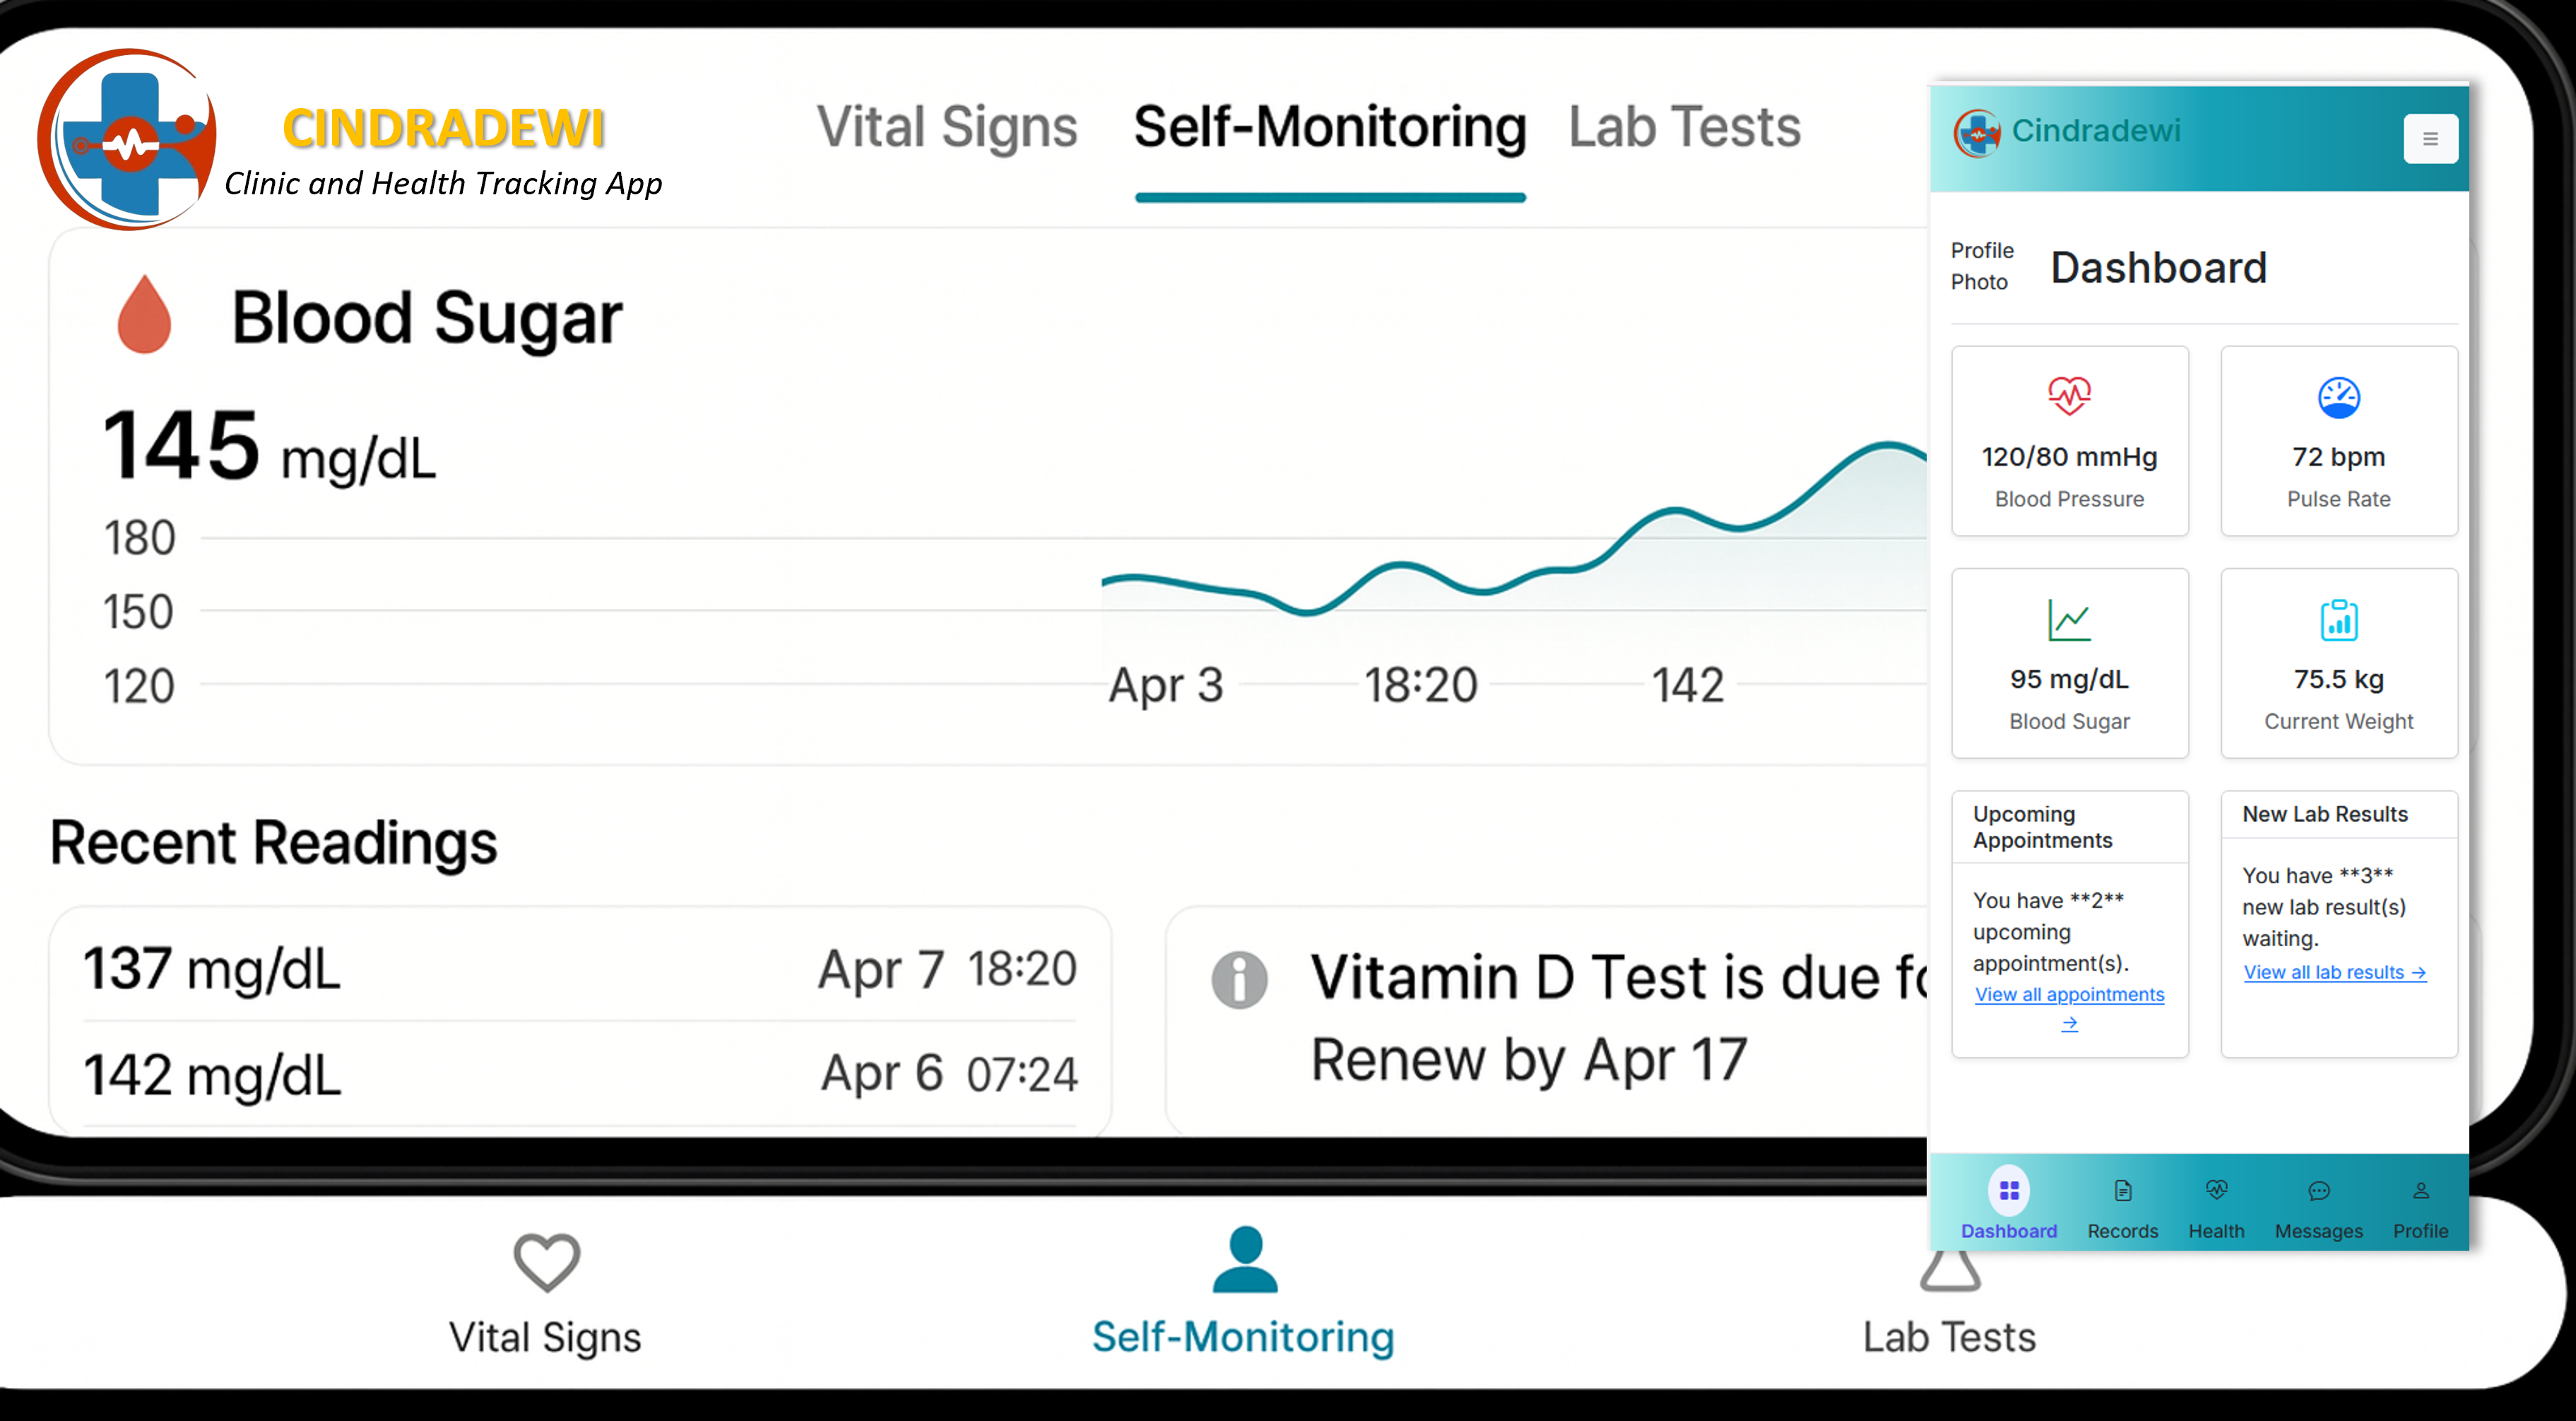Screen dimensions: 2576x1421
Task: Open Profile via the person icon
Action: (2421, 1190)
